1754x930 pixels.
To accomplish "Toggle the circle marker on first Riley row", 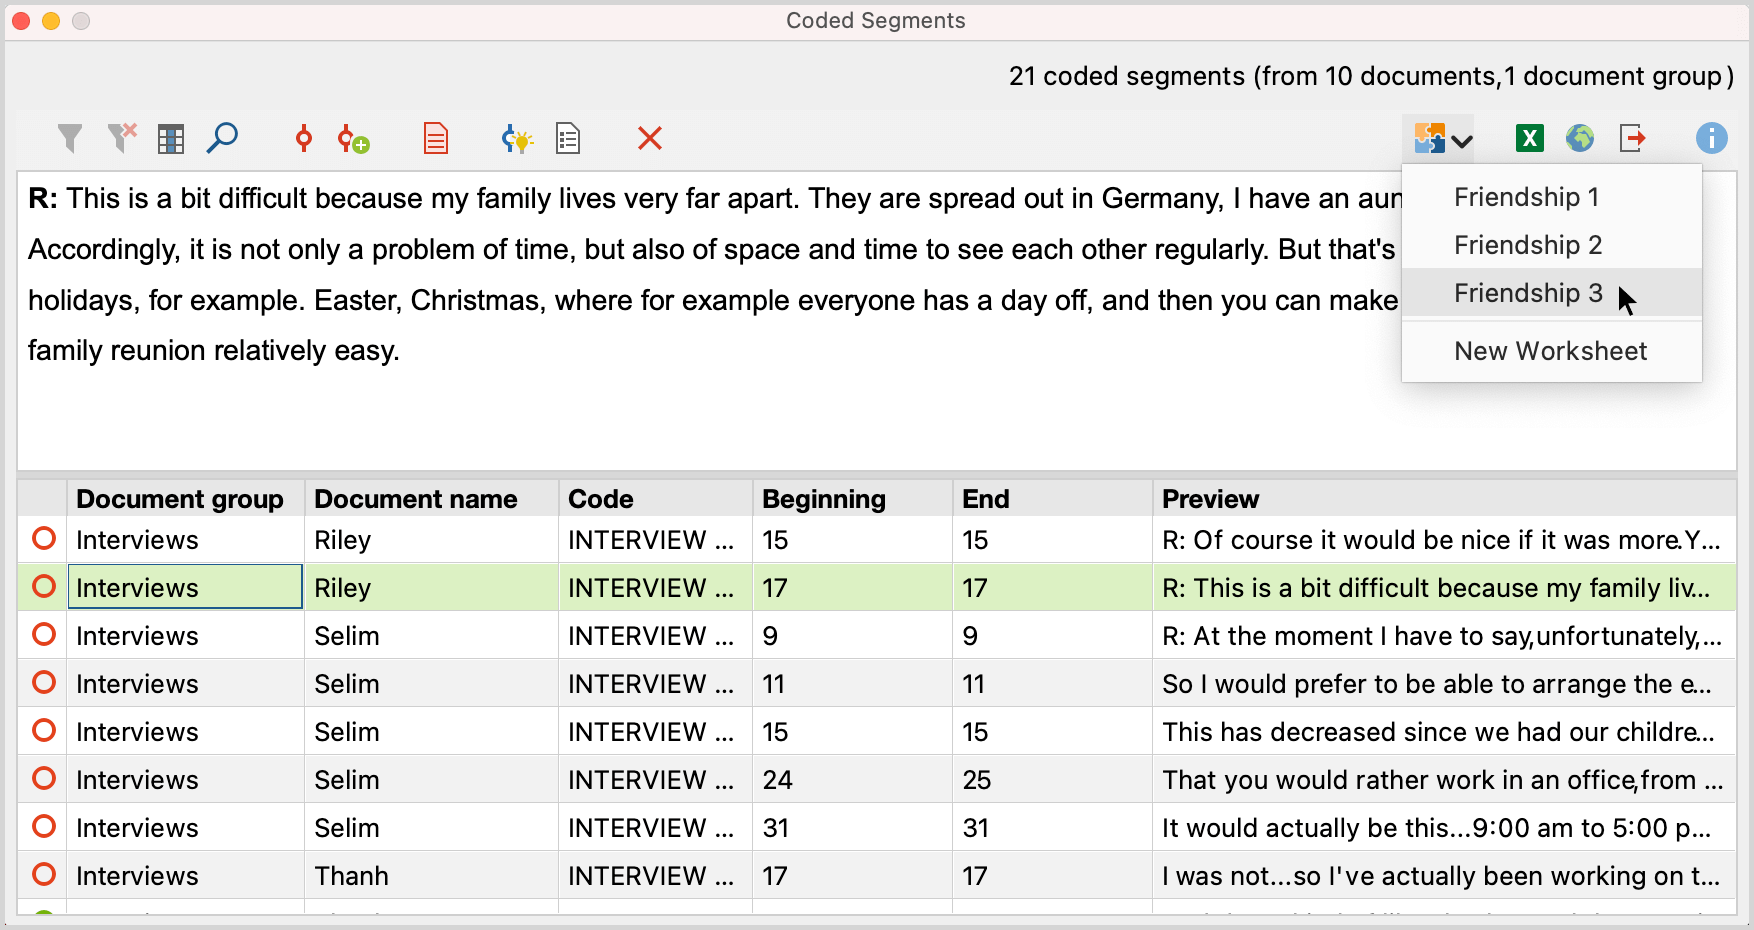I will click(44, 539).
